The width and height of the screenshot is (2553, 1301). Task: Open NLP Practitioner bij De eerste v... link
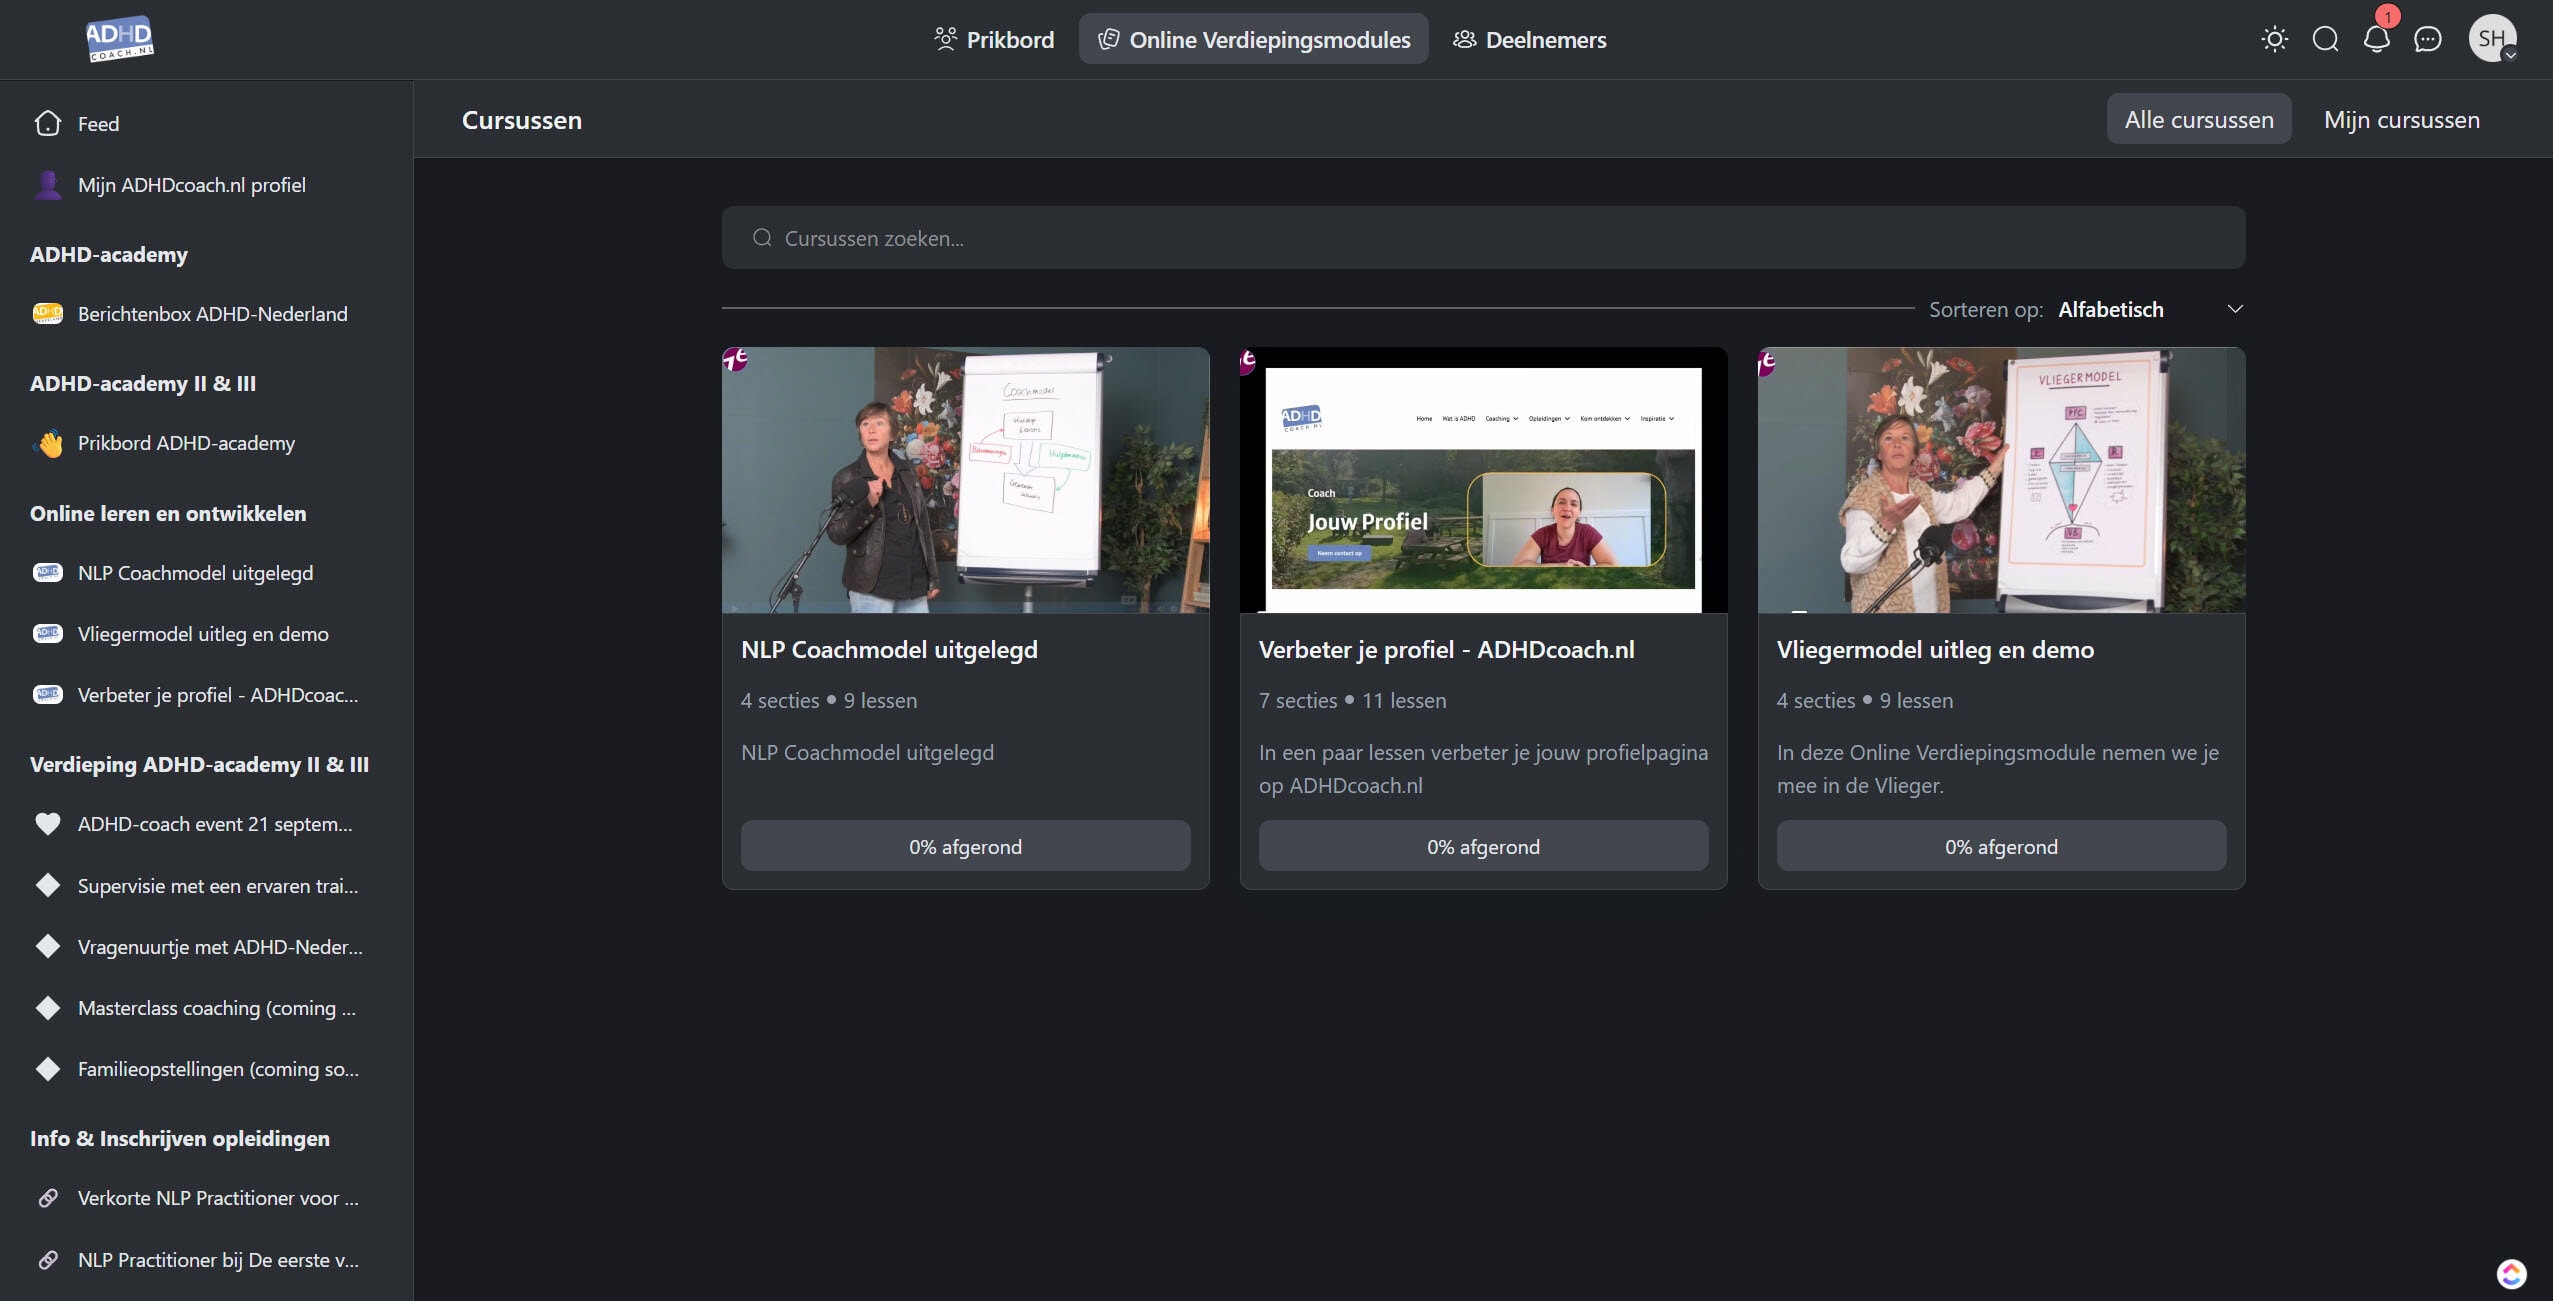pyautogui.click(x=218, y=1260)
